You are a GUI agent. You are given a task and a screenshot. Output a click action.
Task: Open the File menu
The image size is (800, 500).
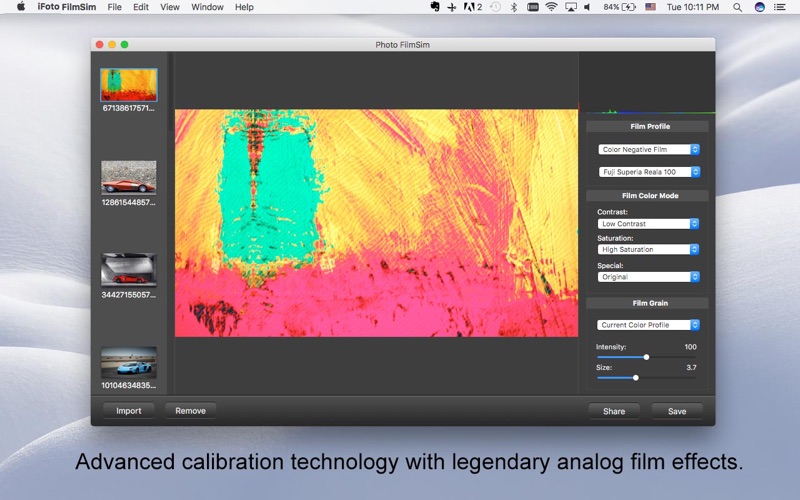click(114, 7)
